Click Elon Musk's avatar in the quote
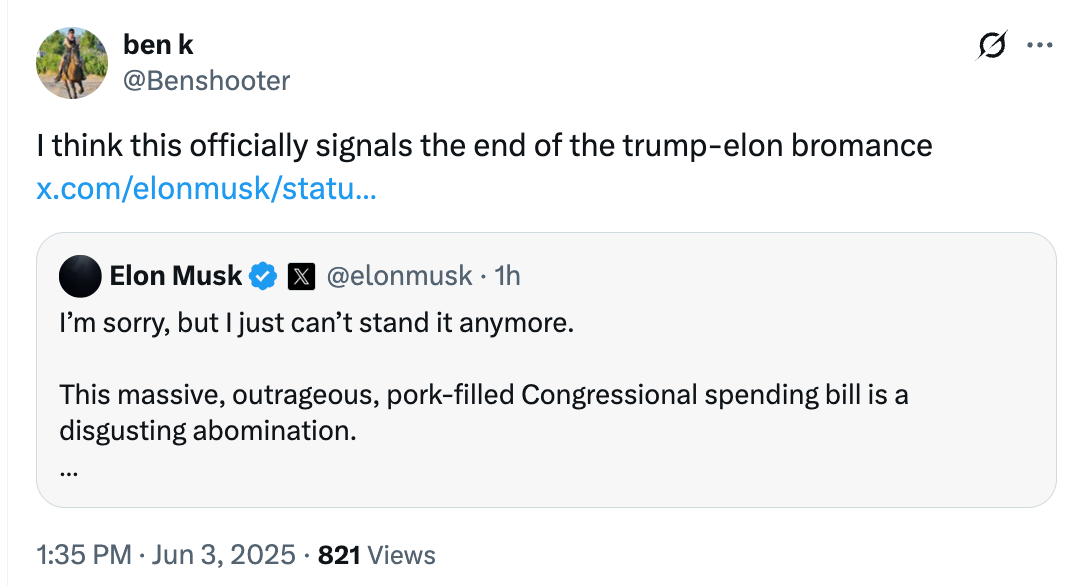Viewport: 1070px width, 586px height. [x=80, y=276]
